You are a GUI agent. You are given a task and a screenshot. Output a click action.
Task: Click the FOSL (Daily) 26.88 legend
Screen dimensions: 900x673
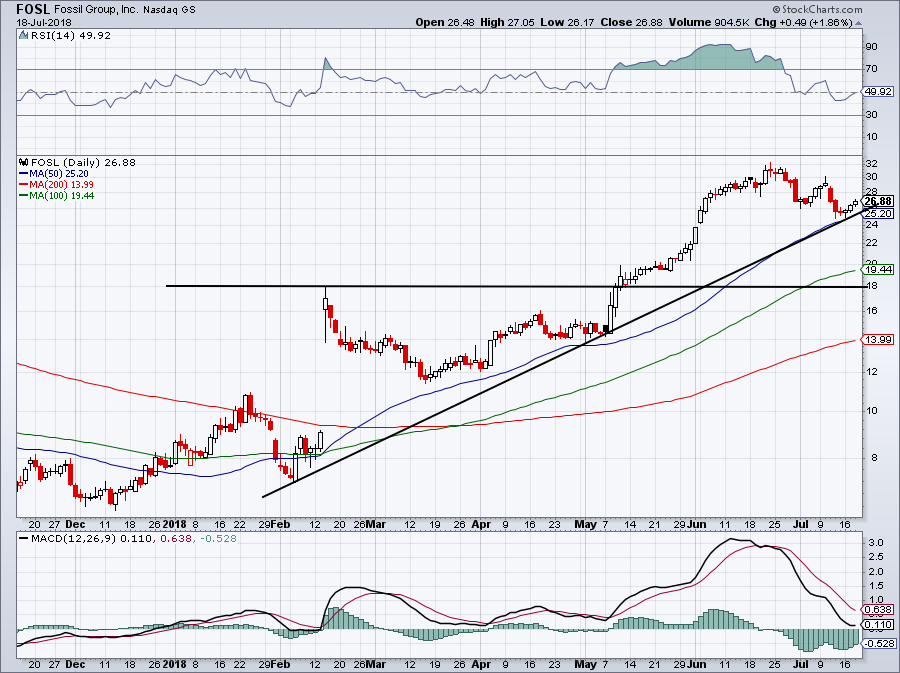click(83, 162)
